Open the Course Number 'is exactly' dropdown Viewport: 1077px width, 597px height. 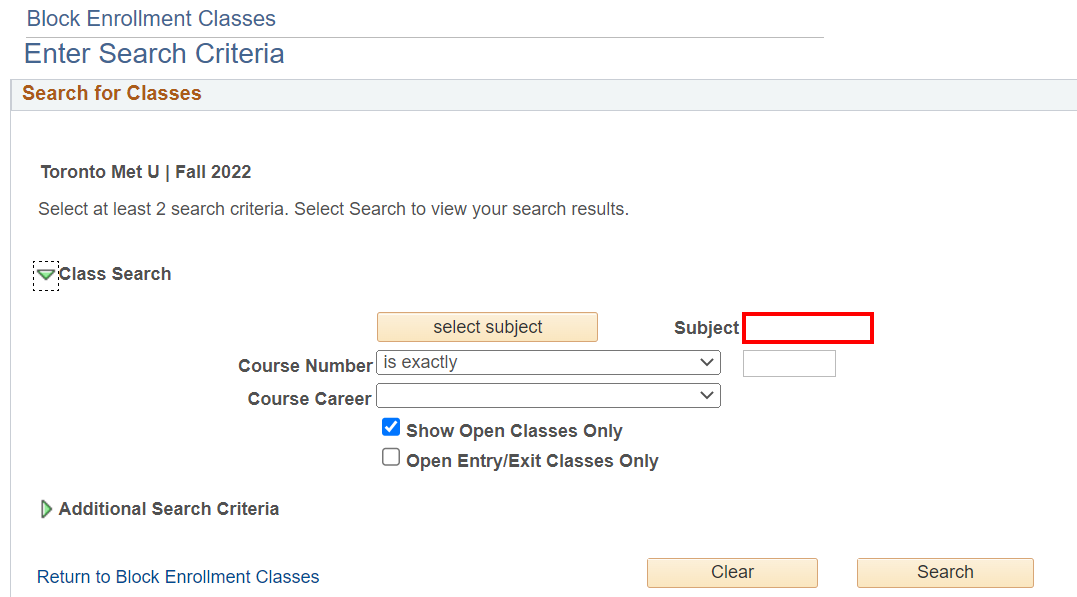(548, 363)
